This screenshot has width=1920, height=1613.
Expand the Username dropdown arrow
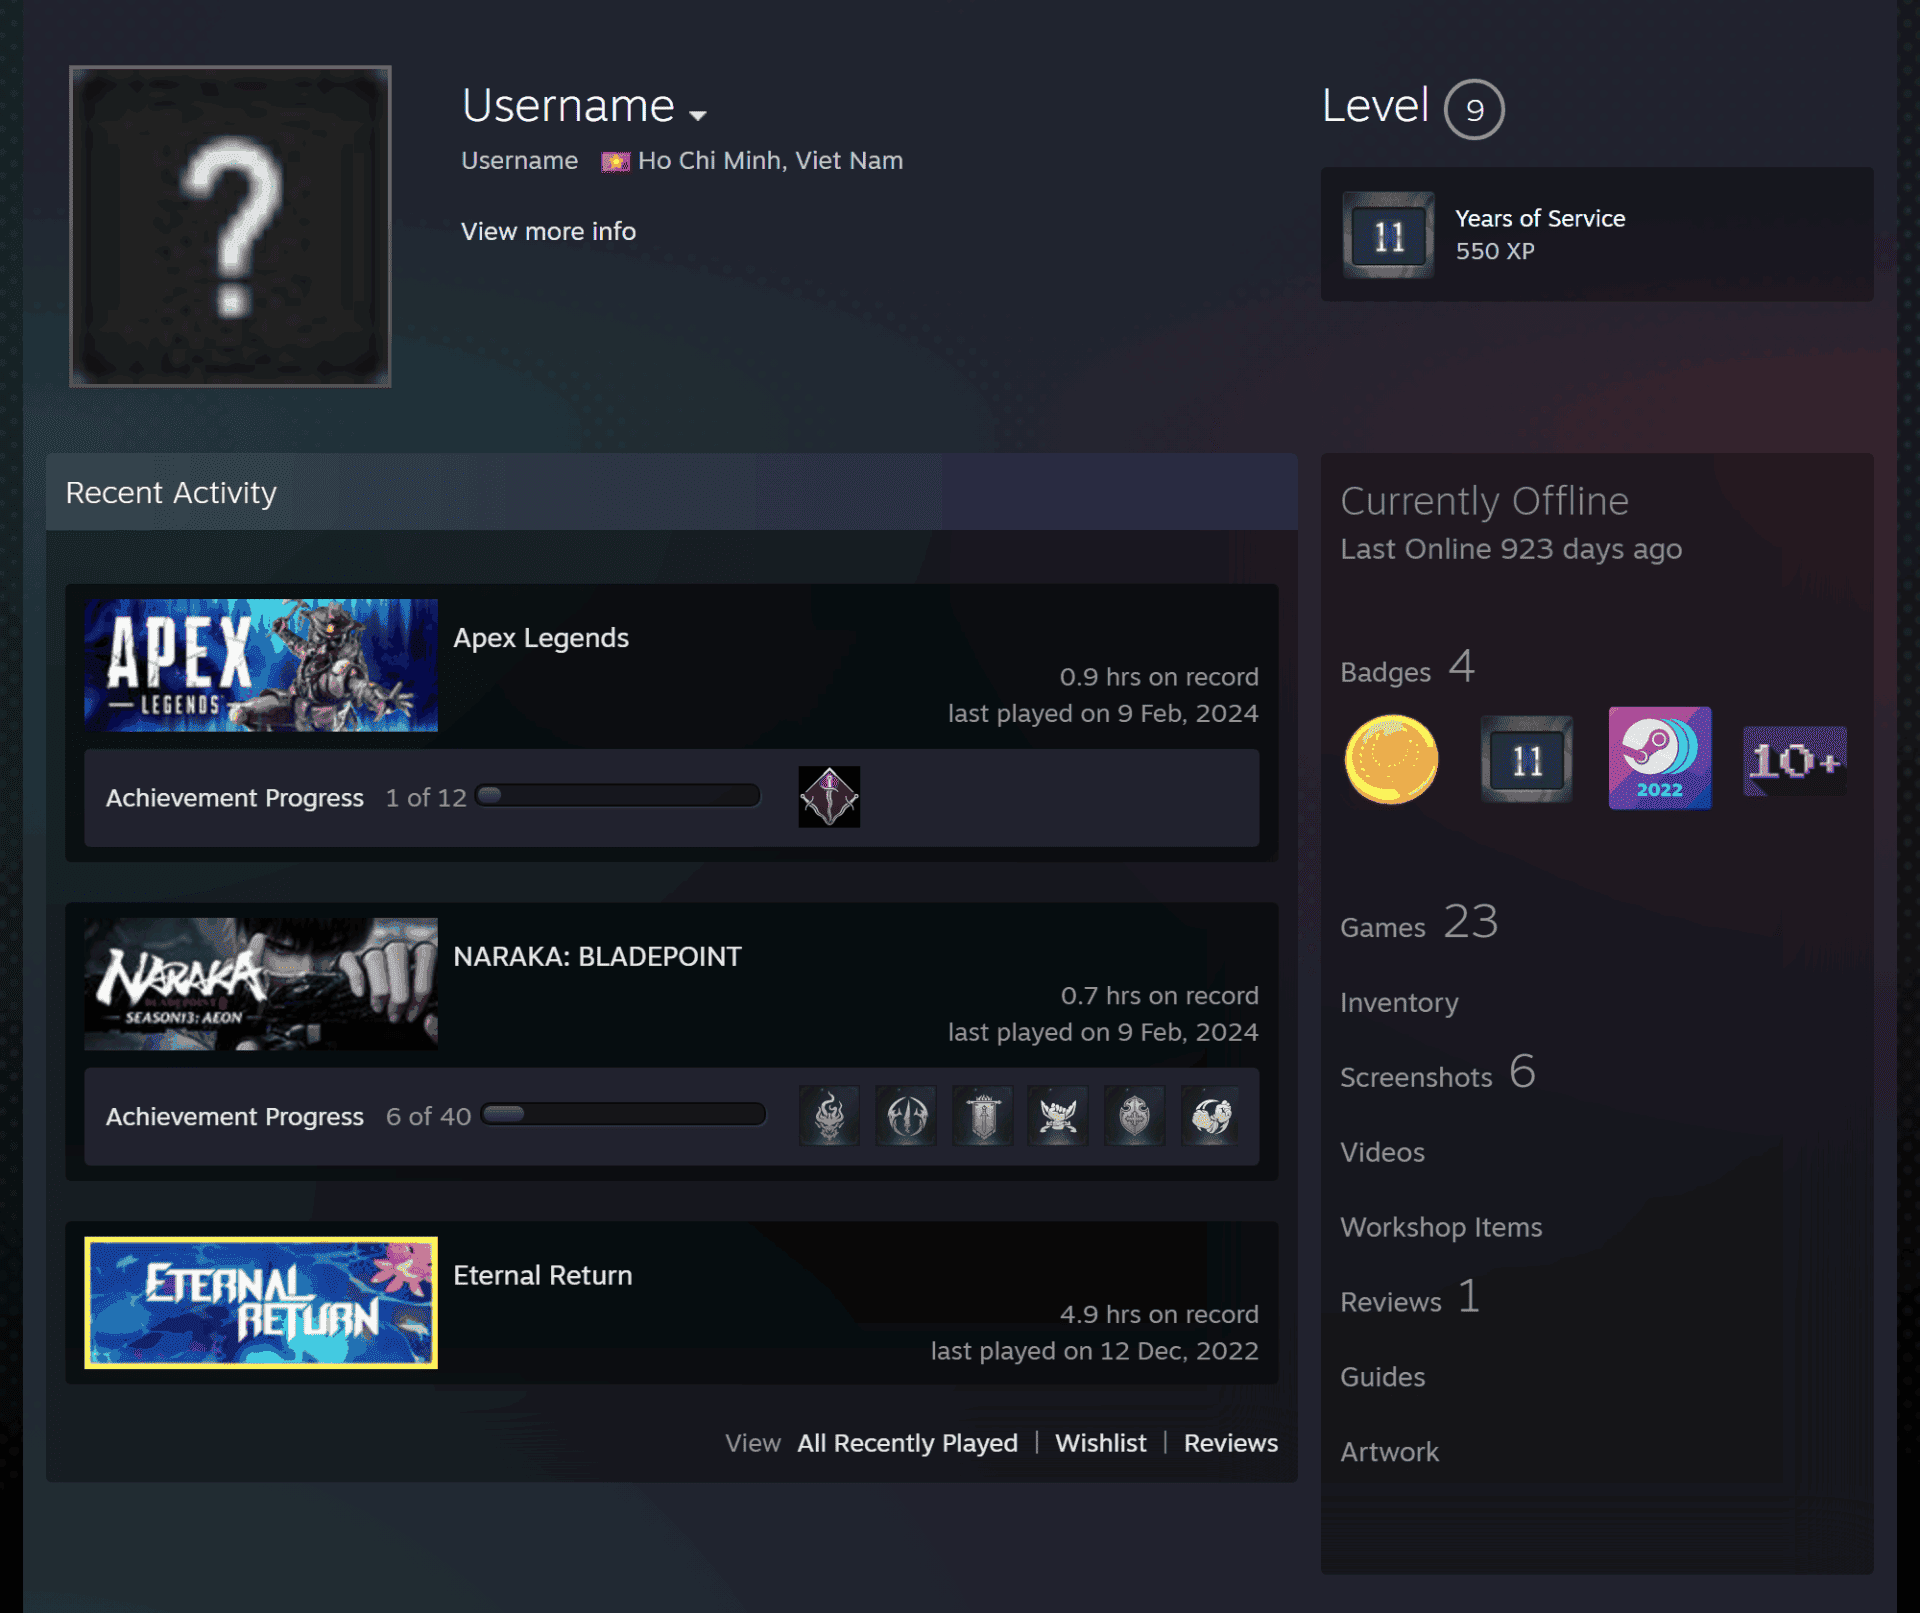pos(698,114)
